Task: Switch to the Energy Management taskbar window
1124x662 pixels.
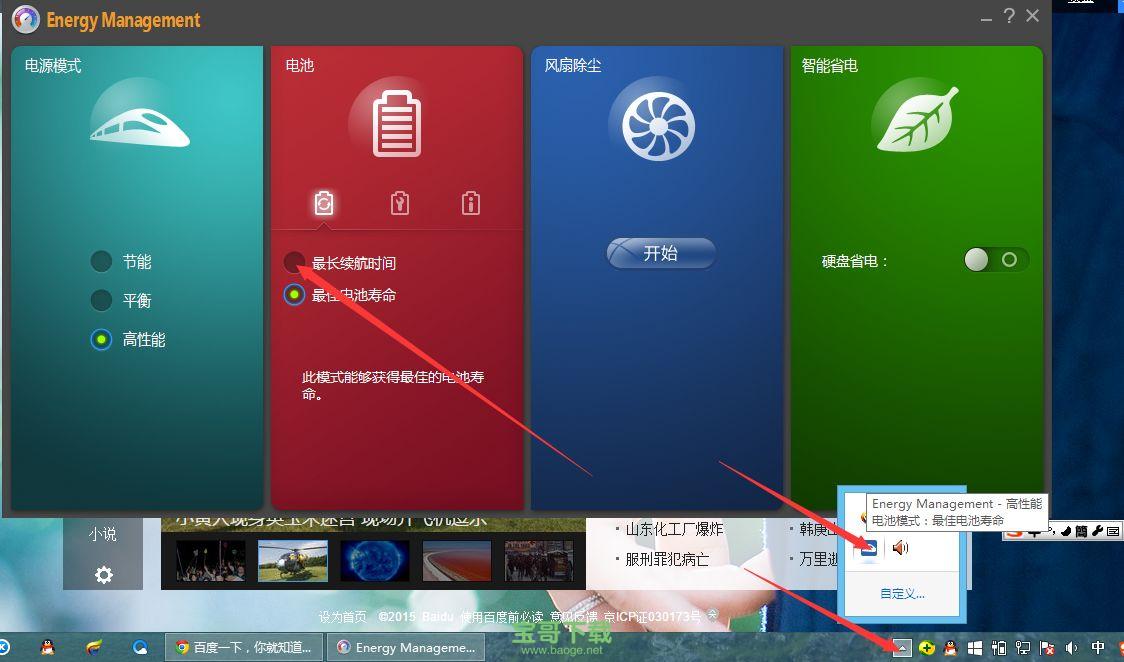Action: click(x=405, y=648)
